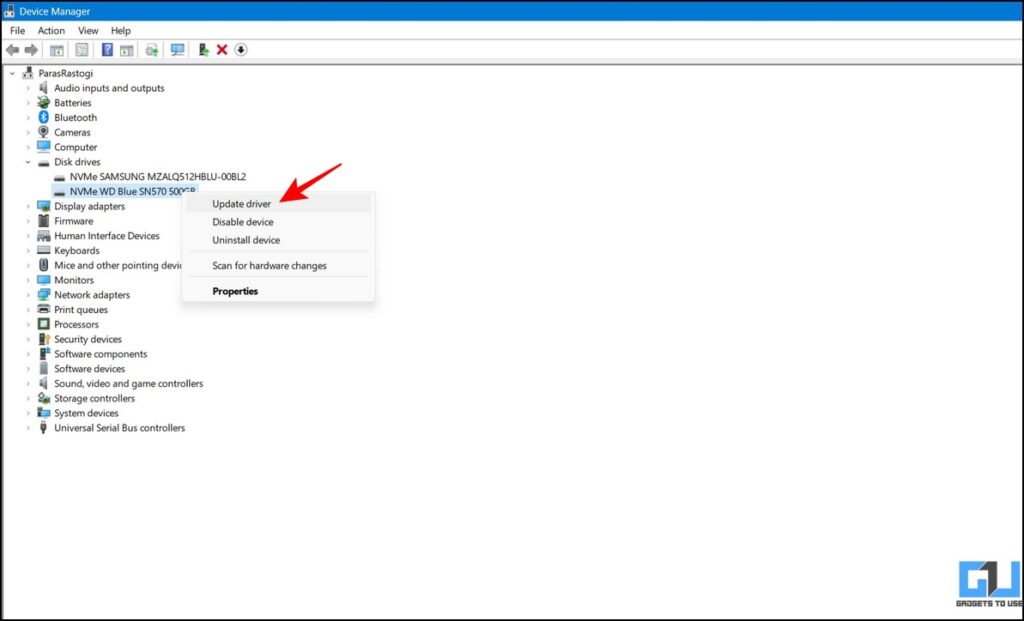Click the Disable device down-arrow toolbar icon
The width and height of the screenshot is (1024, 621).
(240, 49)
